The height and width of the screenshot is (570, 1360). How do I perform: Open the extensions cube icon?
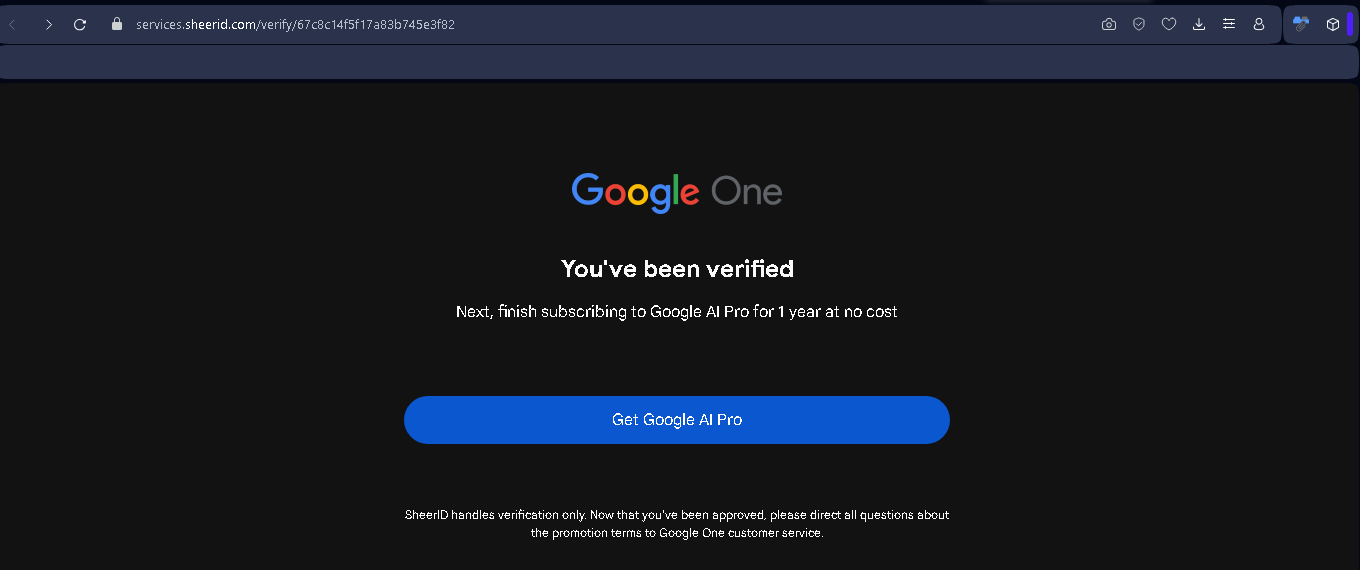coord(1332,24)
